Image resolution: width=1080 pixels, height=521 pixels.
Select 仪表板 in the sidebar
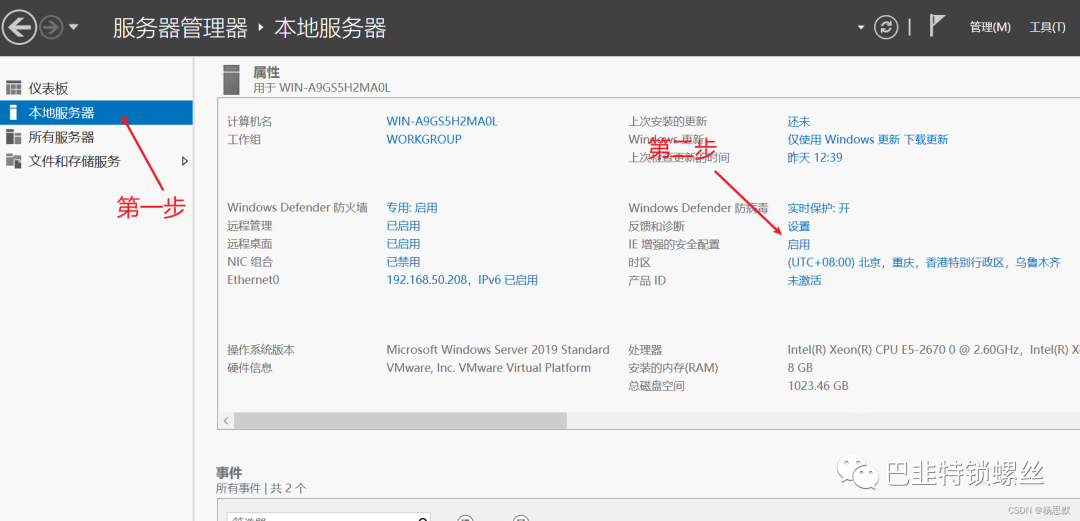point(96,88)
